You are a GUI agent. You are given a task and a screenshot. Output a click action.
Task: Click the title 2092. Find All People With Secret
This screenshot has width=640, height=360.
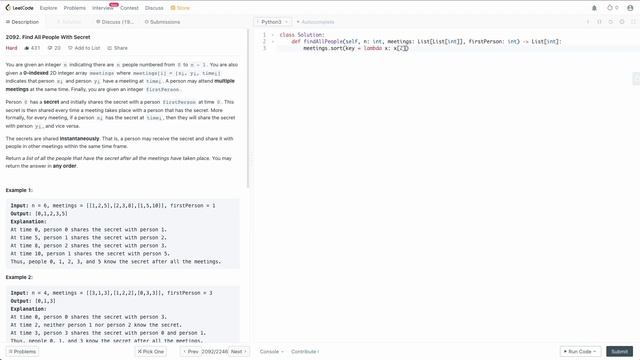48,37
